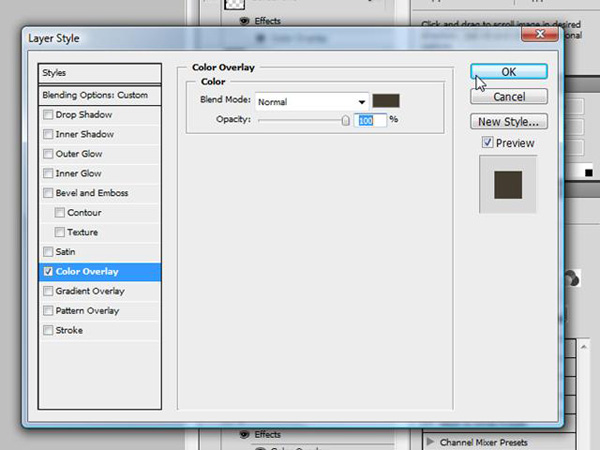600x450 pixels.
Task: Click the Cancel button
Action: (509, 97)
